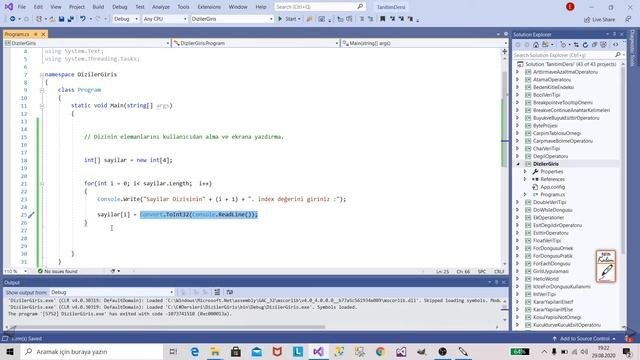Collapse the class Program block
The image size is (640, 360).
[42, 90]
